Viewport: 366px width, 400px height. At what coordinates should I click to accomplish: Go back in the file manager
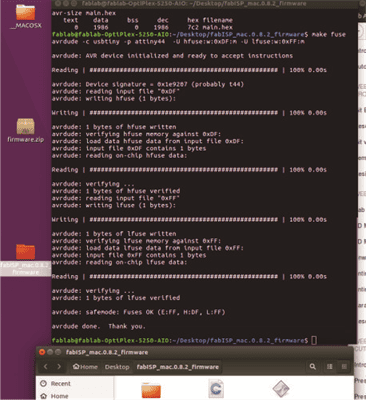pos(46,367)
